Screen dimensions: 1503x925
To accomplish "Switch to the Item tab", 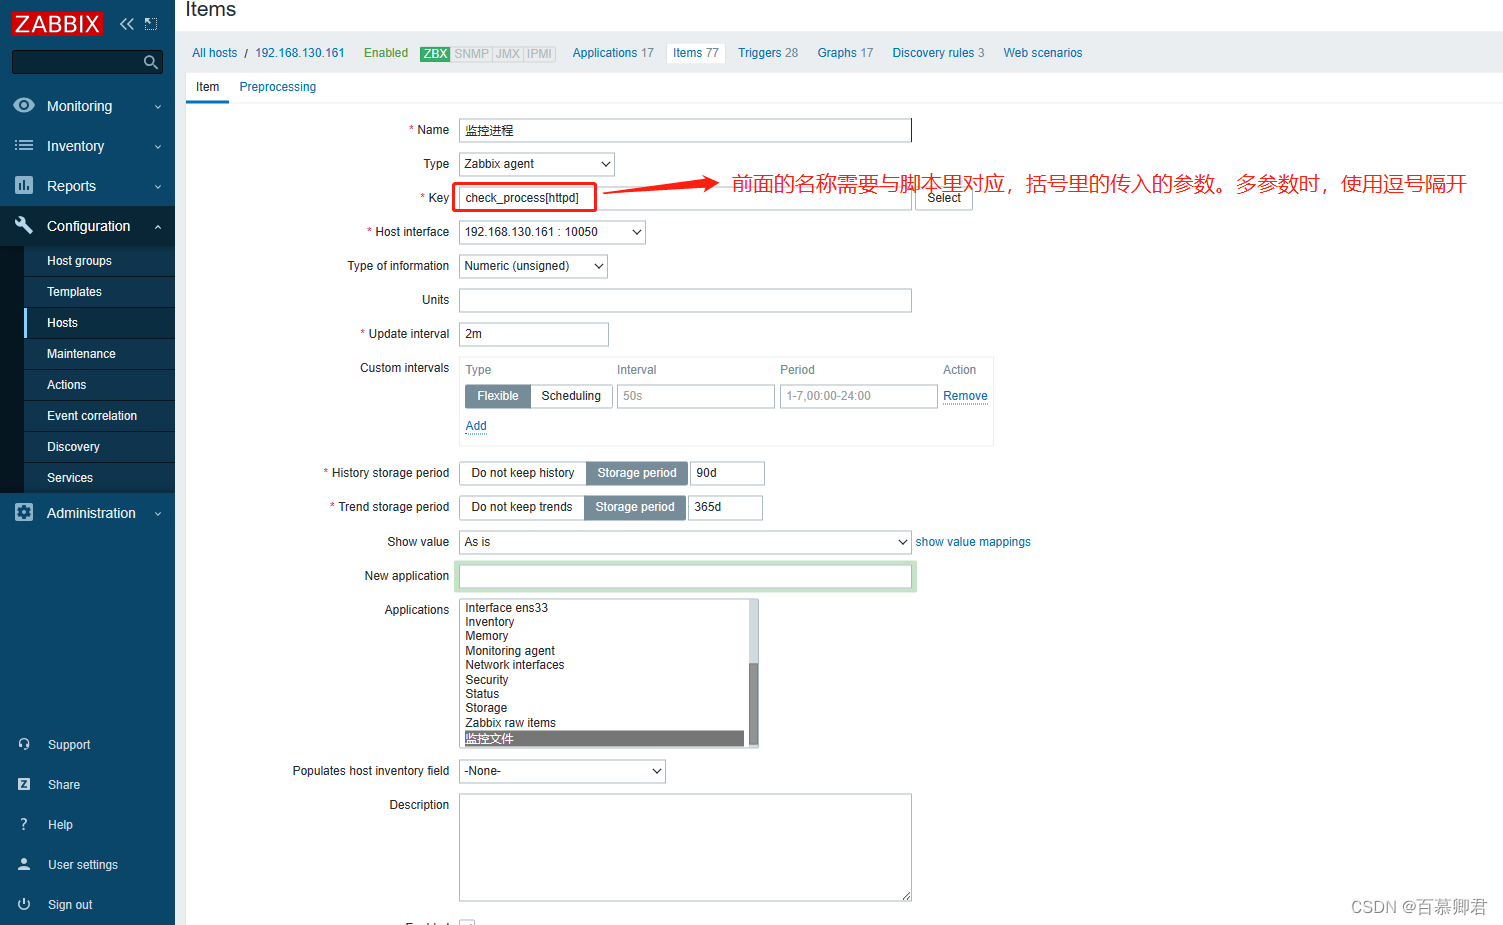I will point(207,87).
